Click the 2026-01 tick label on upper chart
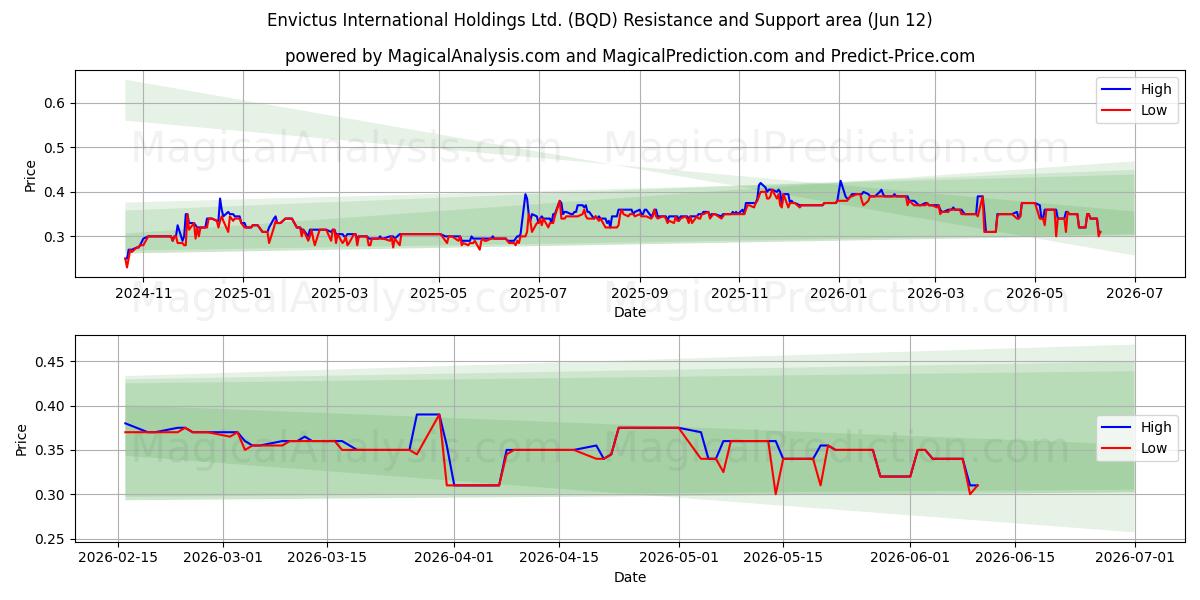This screenshot has width=1200, height=600. 838,294
